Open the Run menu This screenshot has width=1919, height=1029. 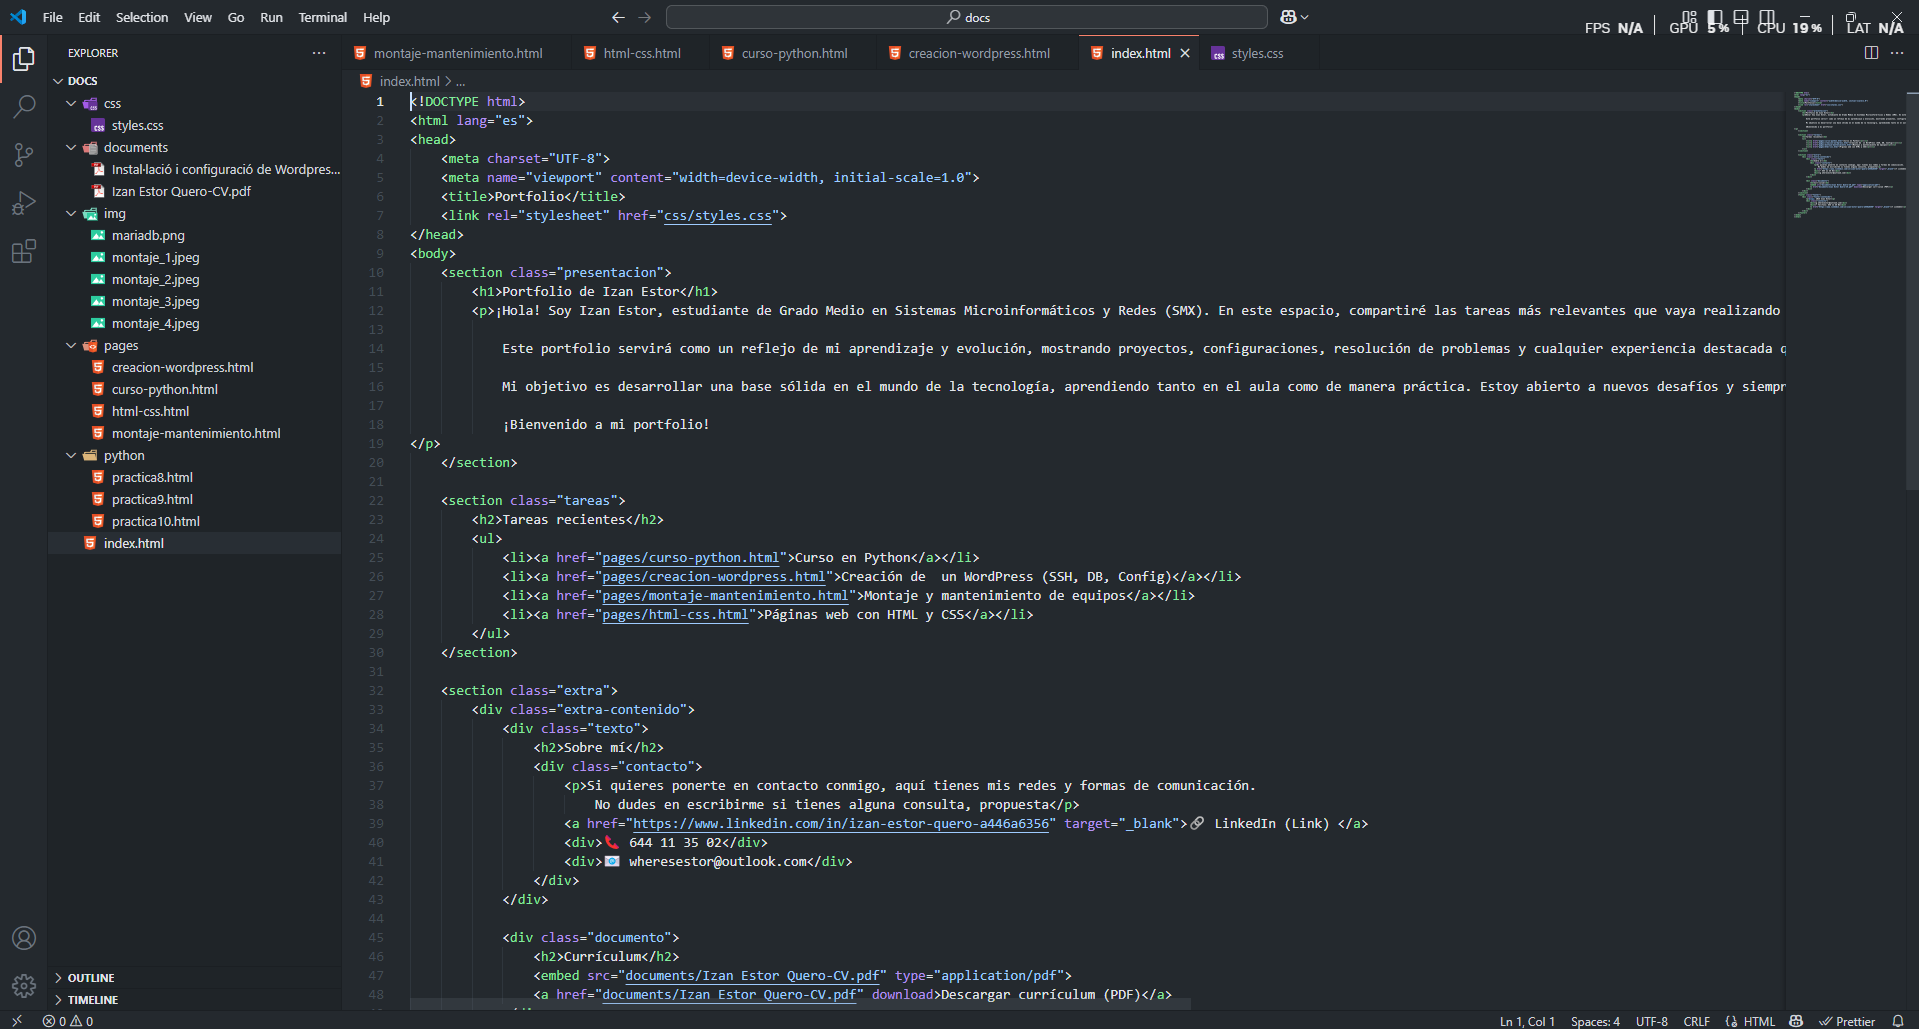click(271, 17)
